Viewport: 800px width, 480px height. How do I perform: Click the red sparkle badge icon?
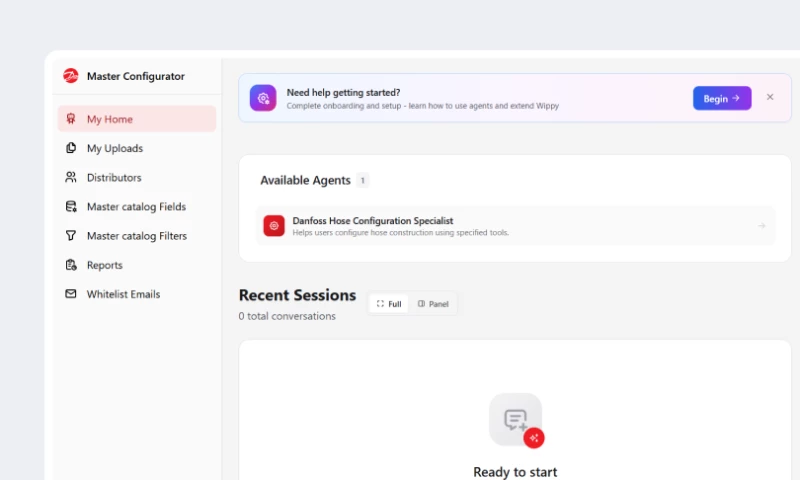coord(534,438)
